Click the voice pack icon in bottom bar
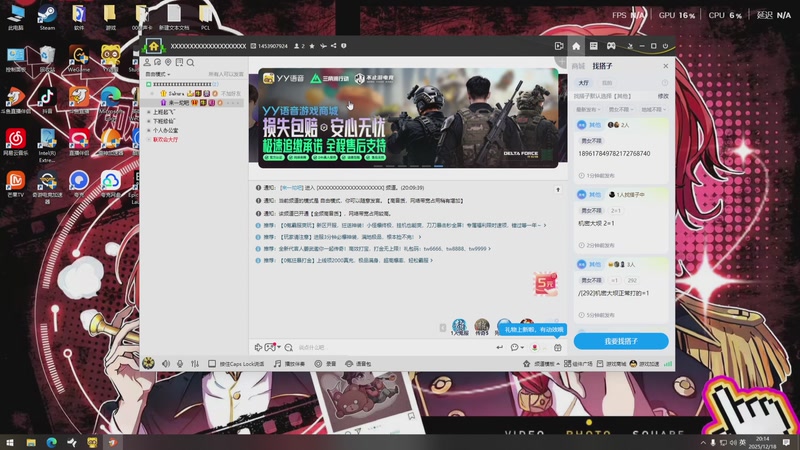 pyautogui.click(x=349, y=364)
